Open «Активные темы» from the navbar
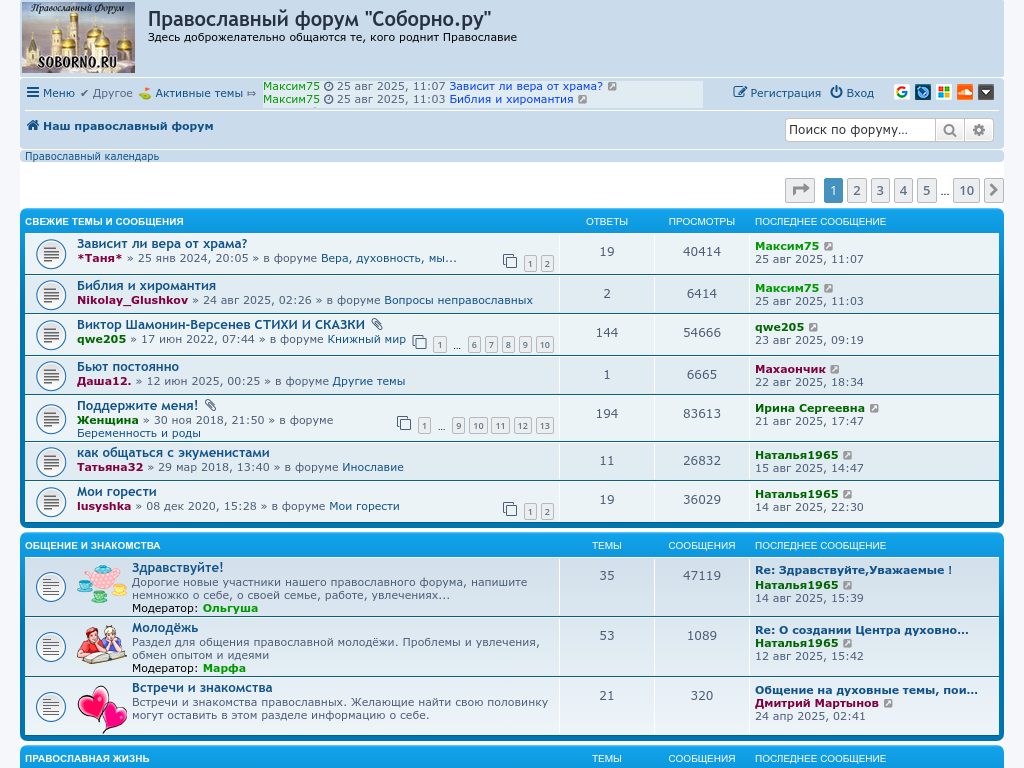 (198, 93)
